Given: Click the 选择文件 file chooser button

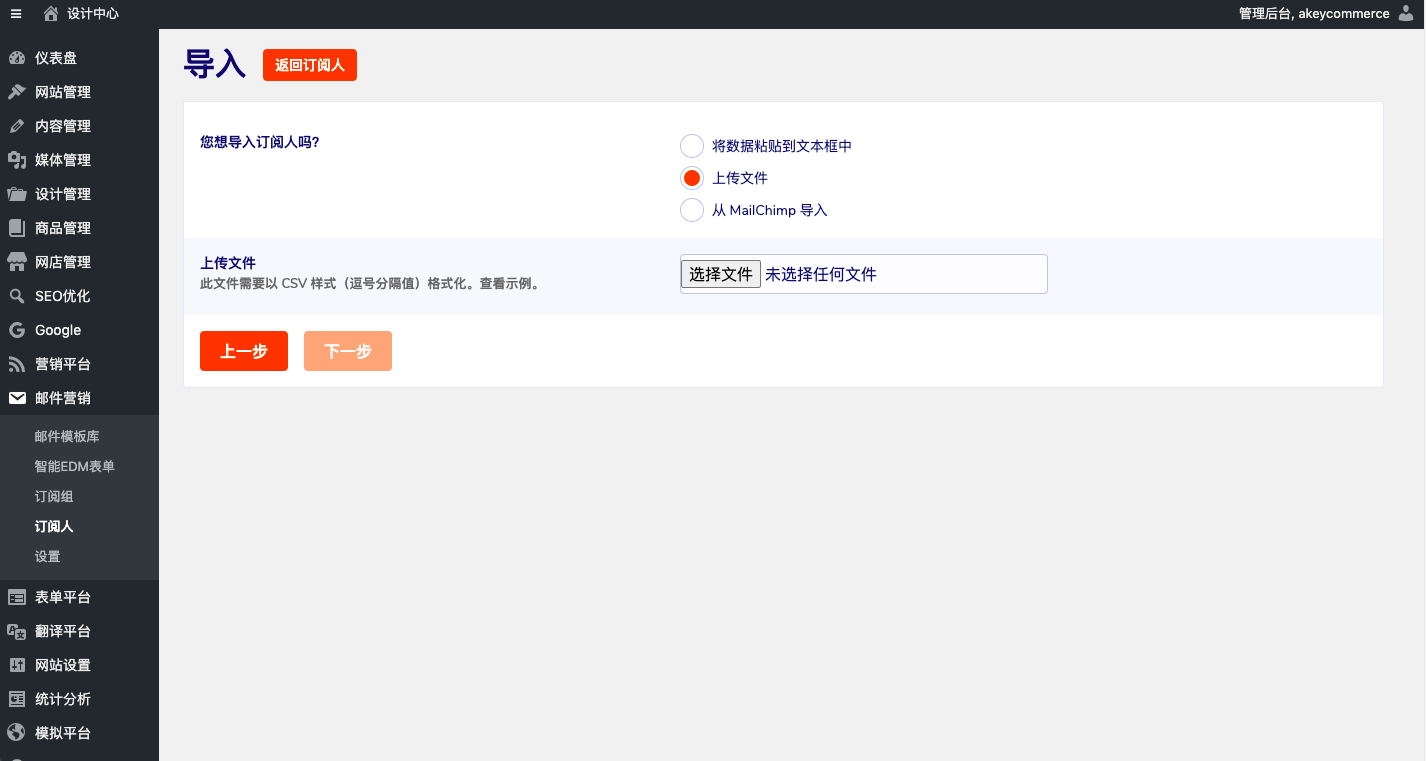Looking at the screenshot, I should coord(721,274).
